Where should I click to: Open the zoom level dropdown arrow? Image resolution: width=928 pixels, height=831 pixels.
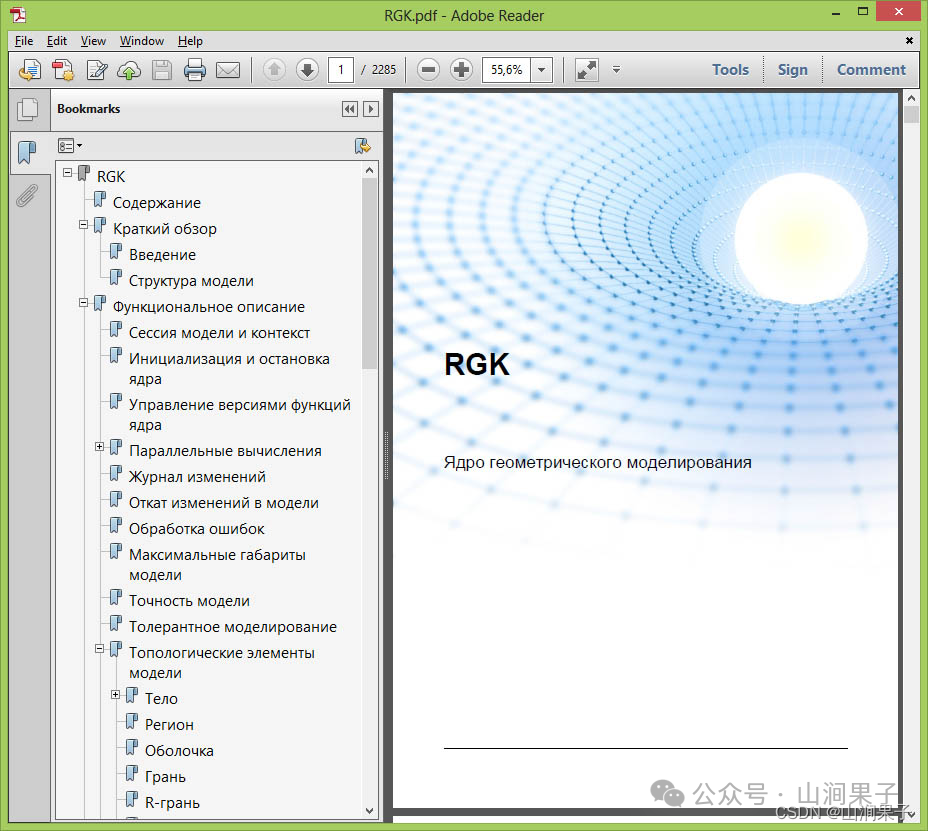(542, 70)
